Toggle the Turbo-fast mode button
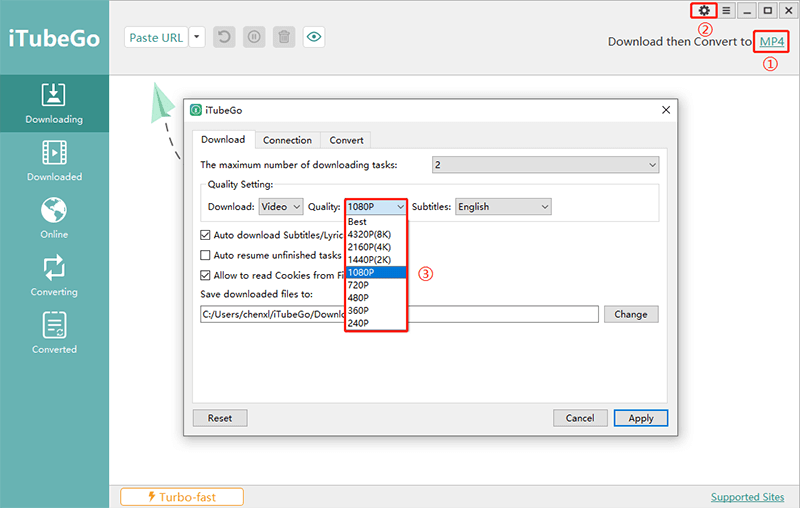This screenshot has width=800, height=508. click(182, 497)
